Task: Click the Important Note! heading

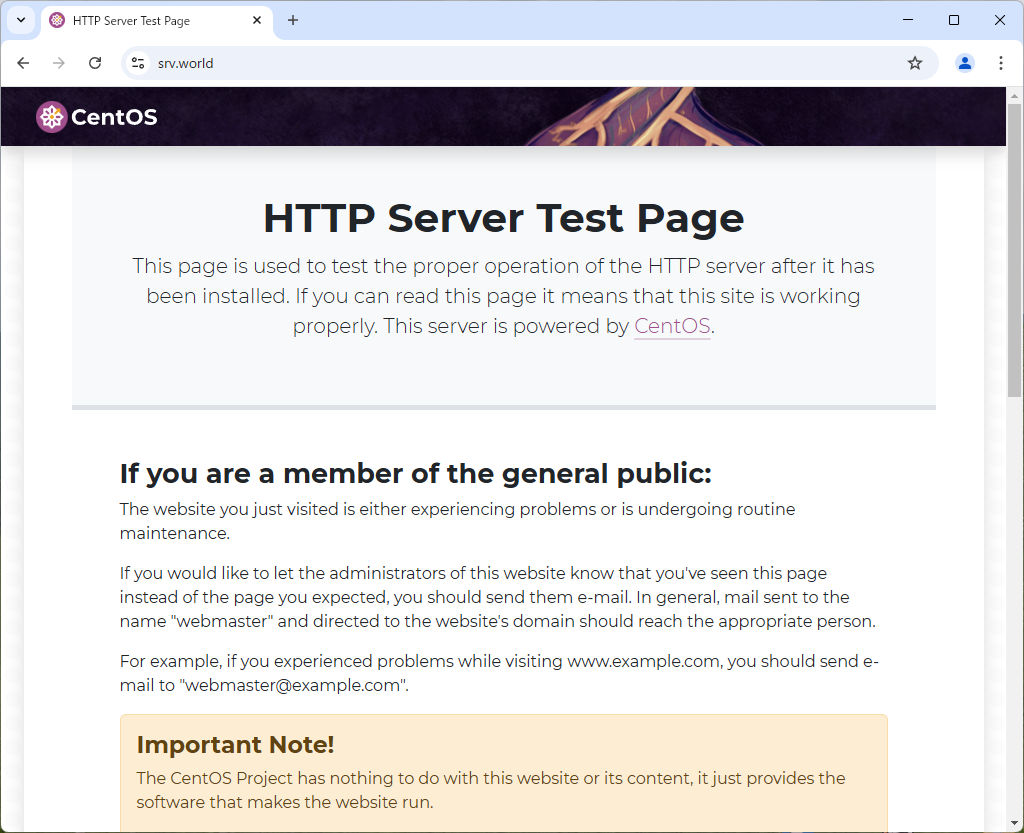Action: tap(235, 745)
